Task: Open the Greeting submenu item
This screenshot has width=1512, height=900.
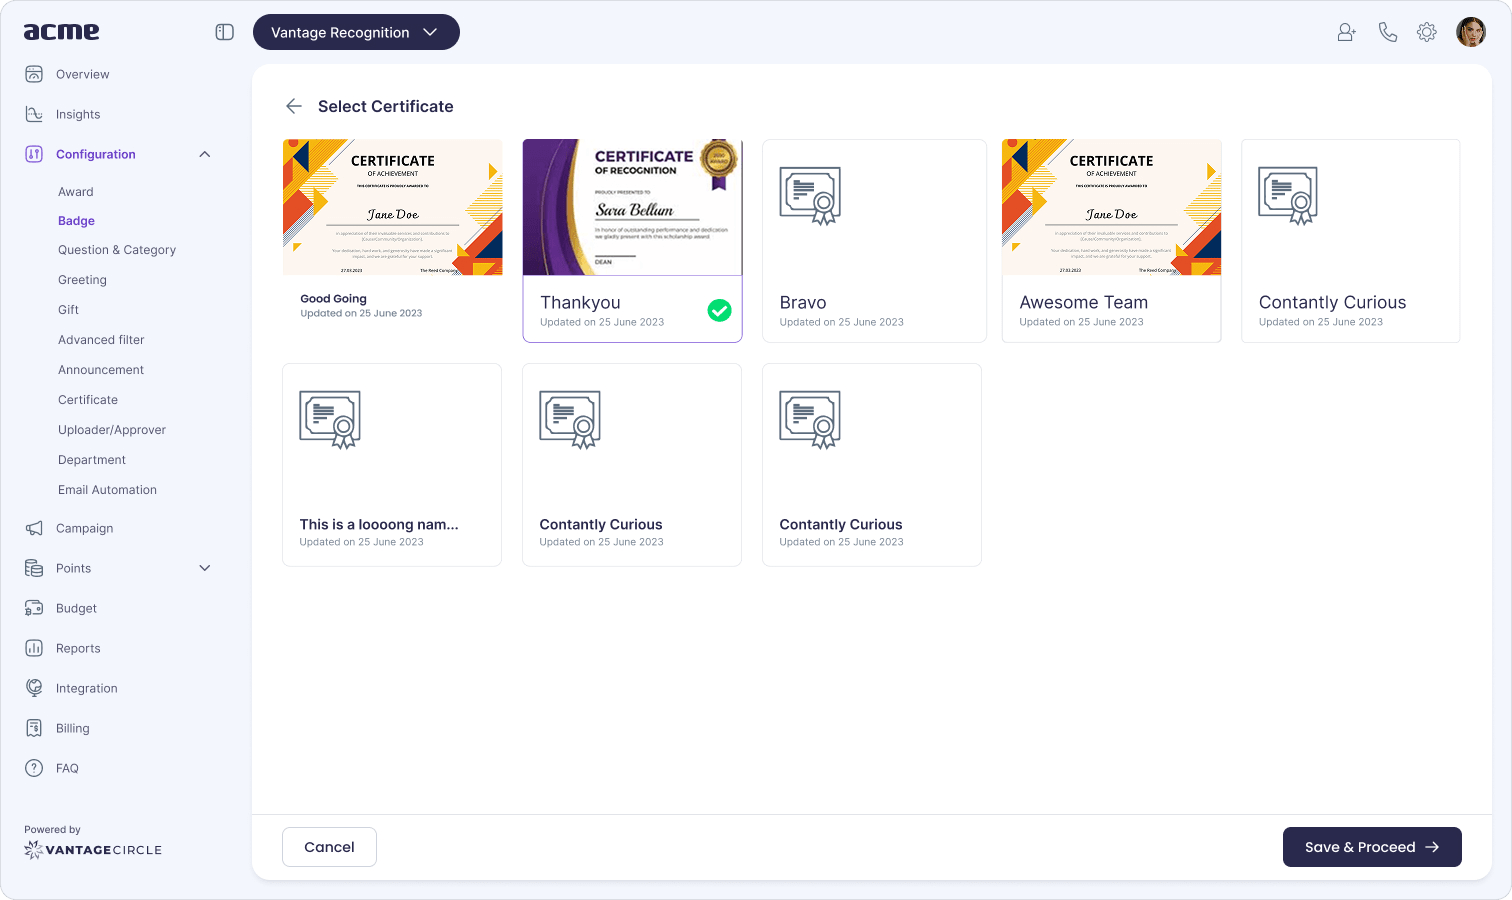Action: (82, 280)
